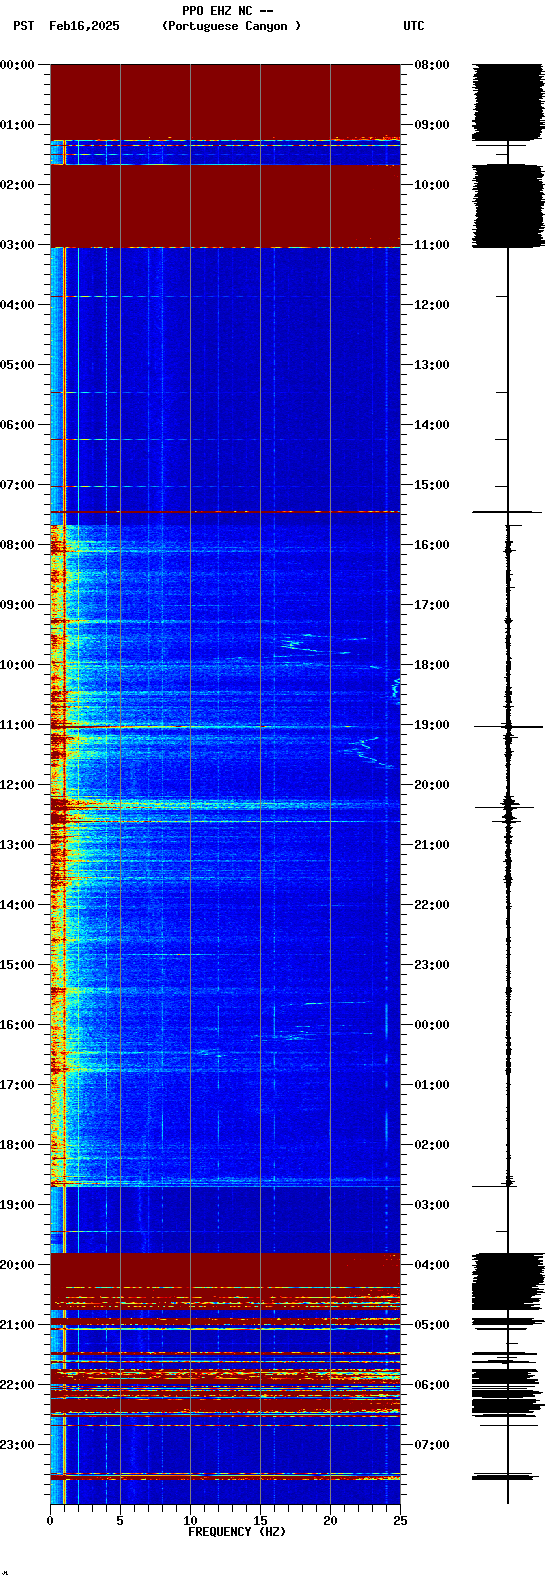This screenshot has width=552, height=1584.
Task: Click the PST '03:00' time label
Action: (x=18, y=245)
